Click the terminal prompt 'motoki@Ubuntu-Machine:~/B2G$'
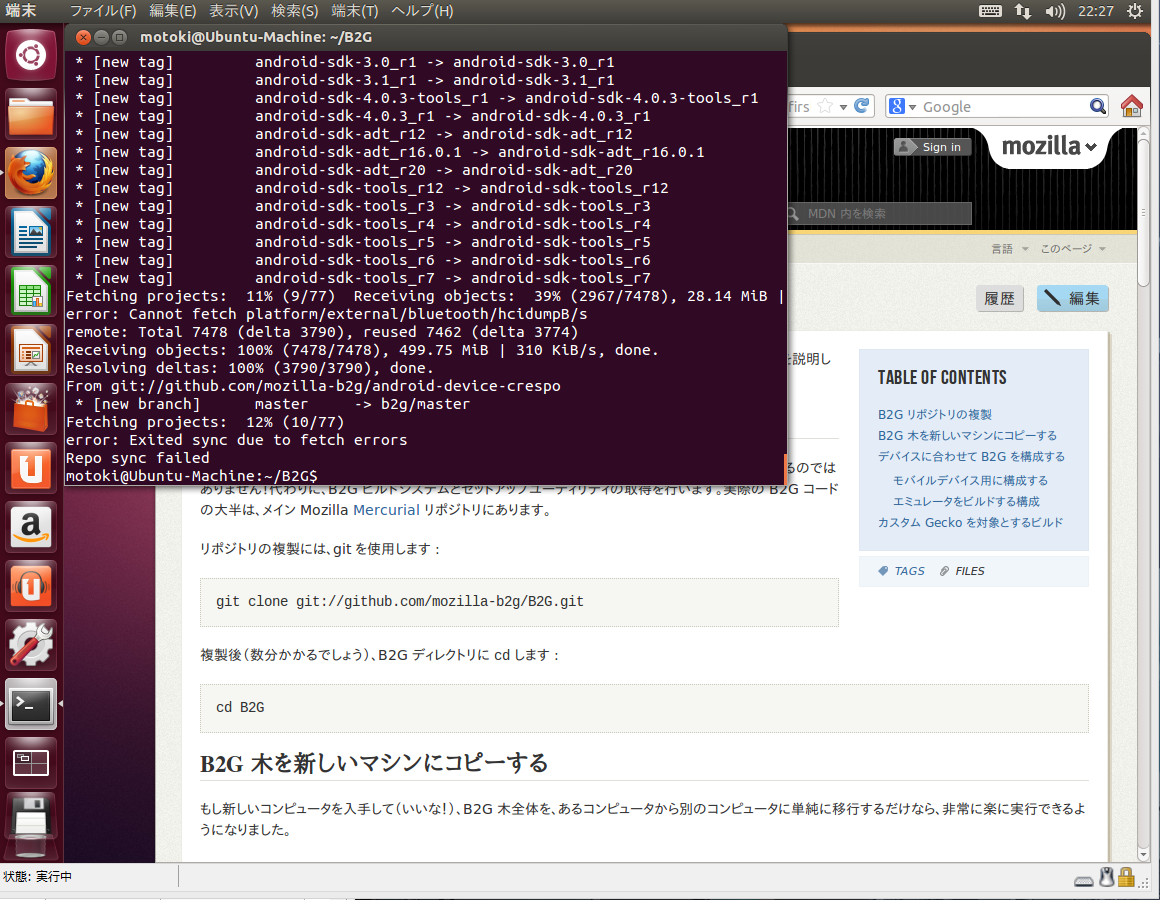 tap(192, 476)
